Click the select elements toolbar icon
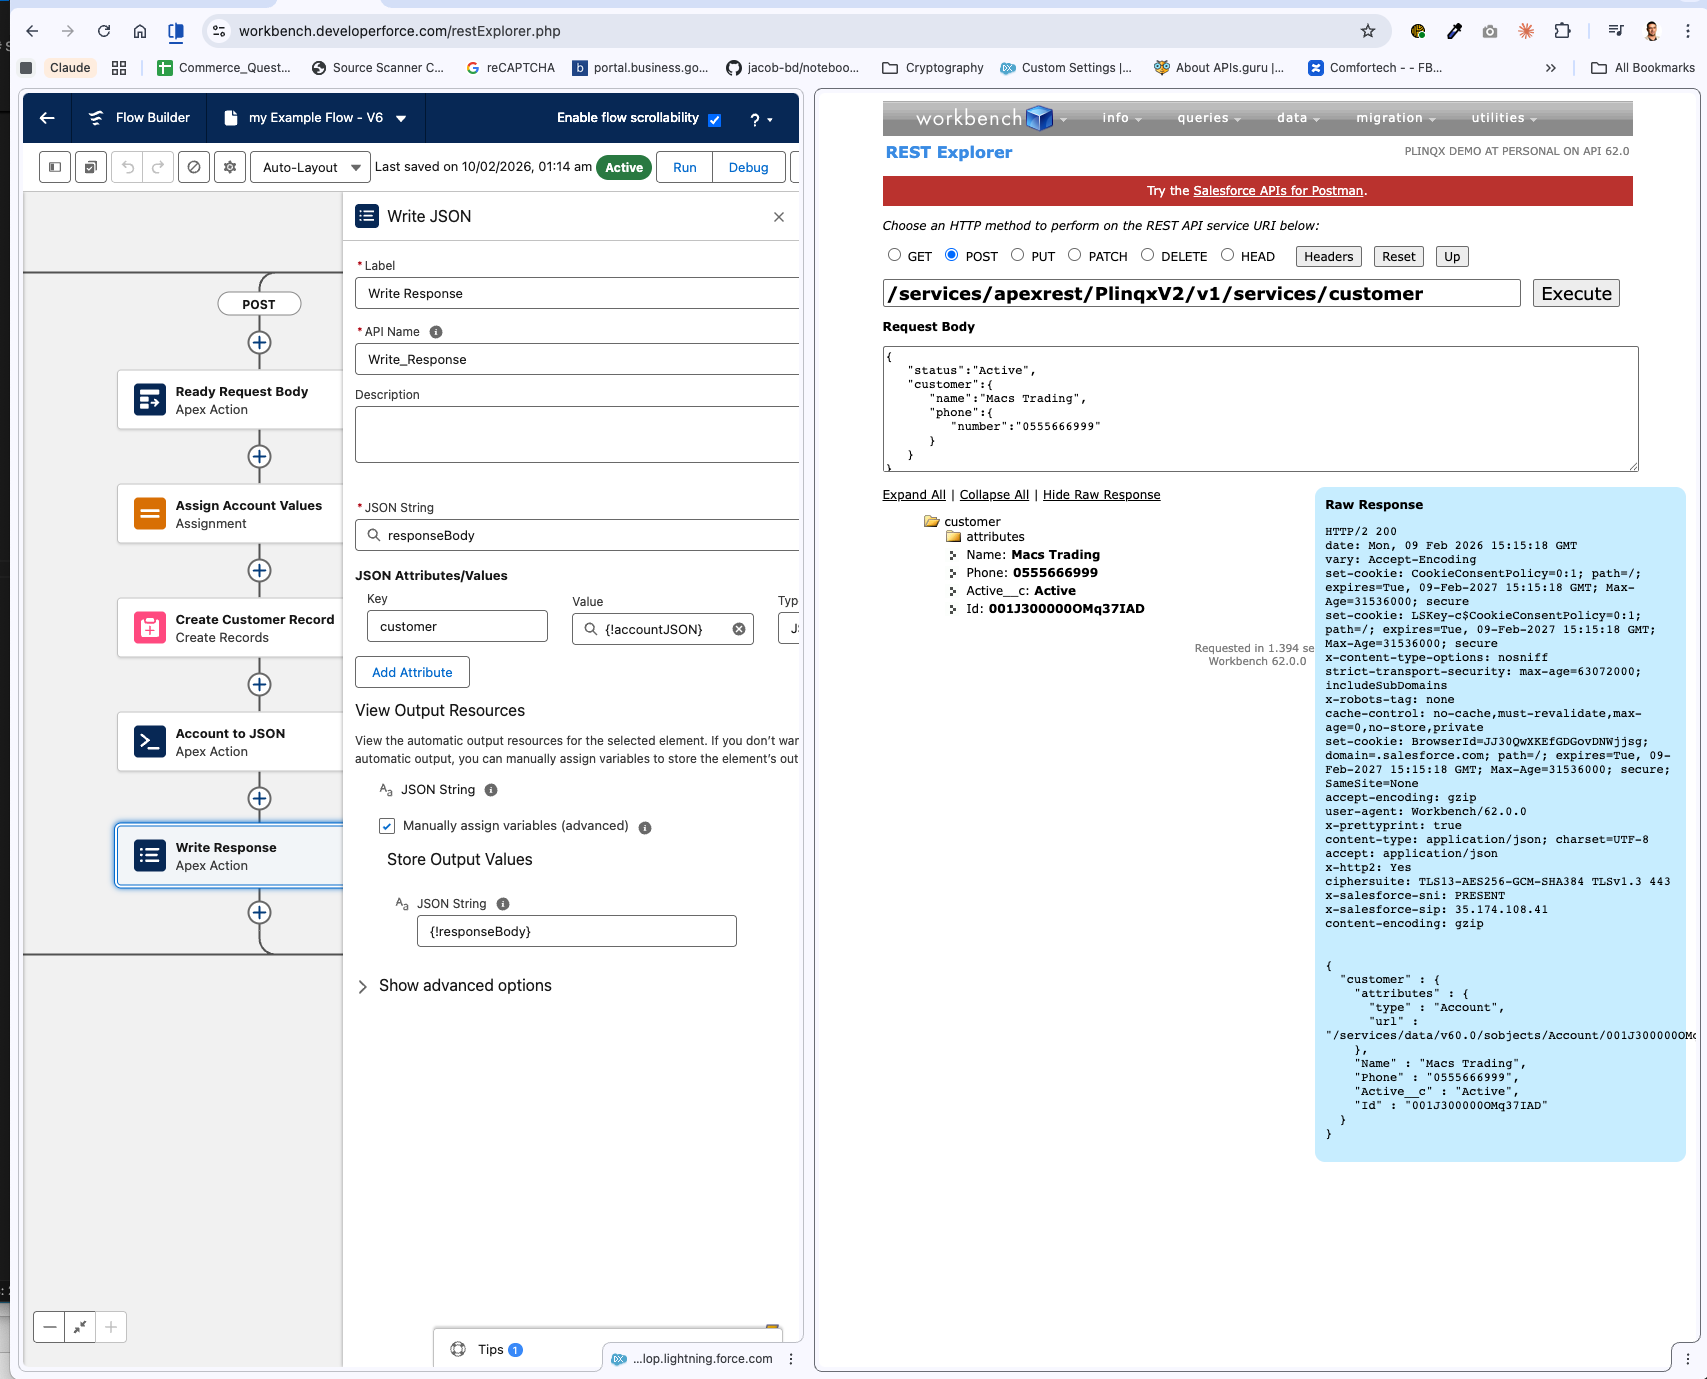The width and height of the screenshot is (1707, 1379). [91, 167]
